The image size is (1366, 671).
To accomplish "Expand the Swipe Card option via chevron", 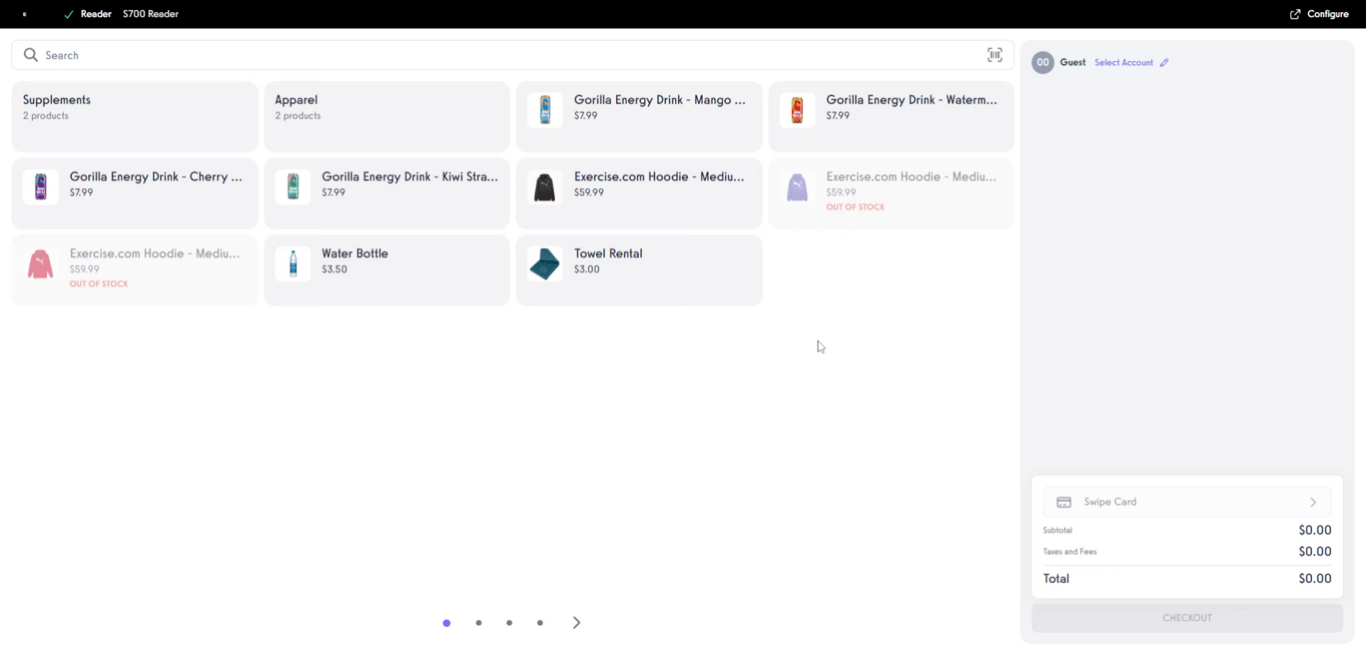I will pos(1314,502).
